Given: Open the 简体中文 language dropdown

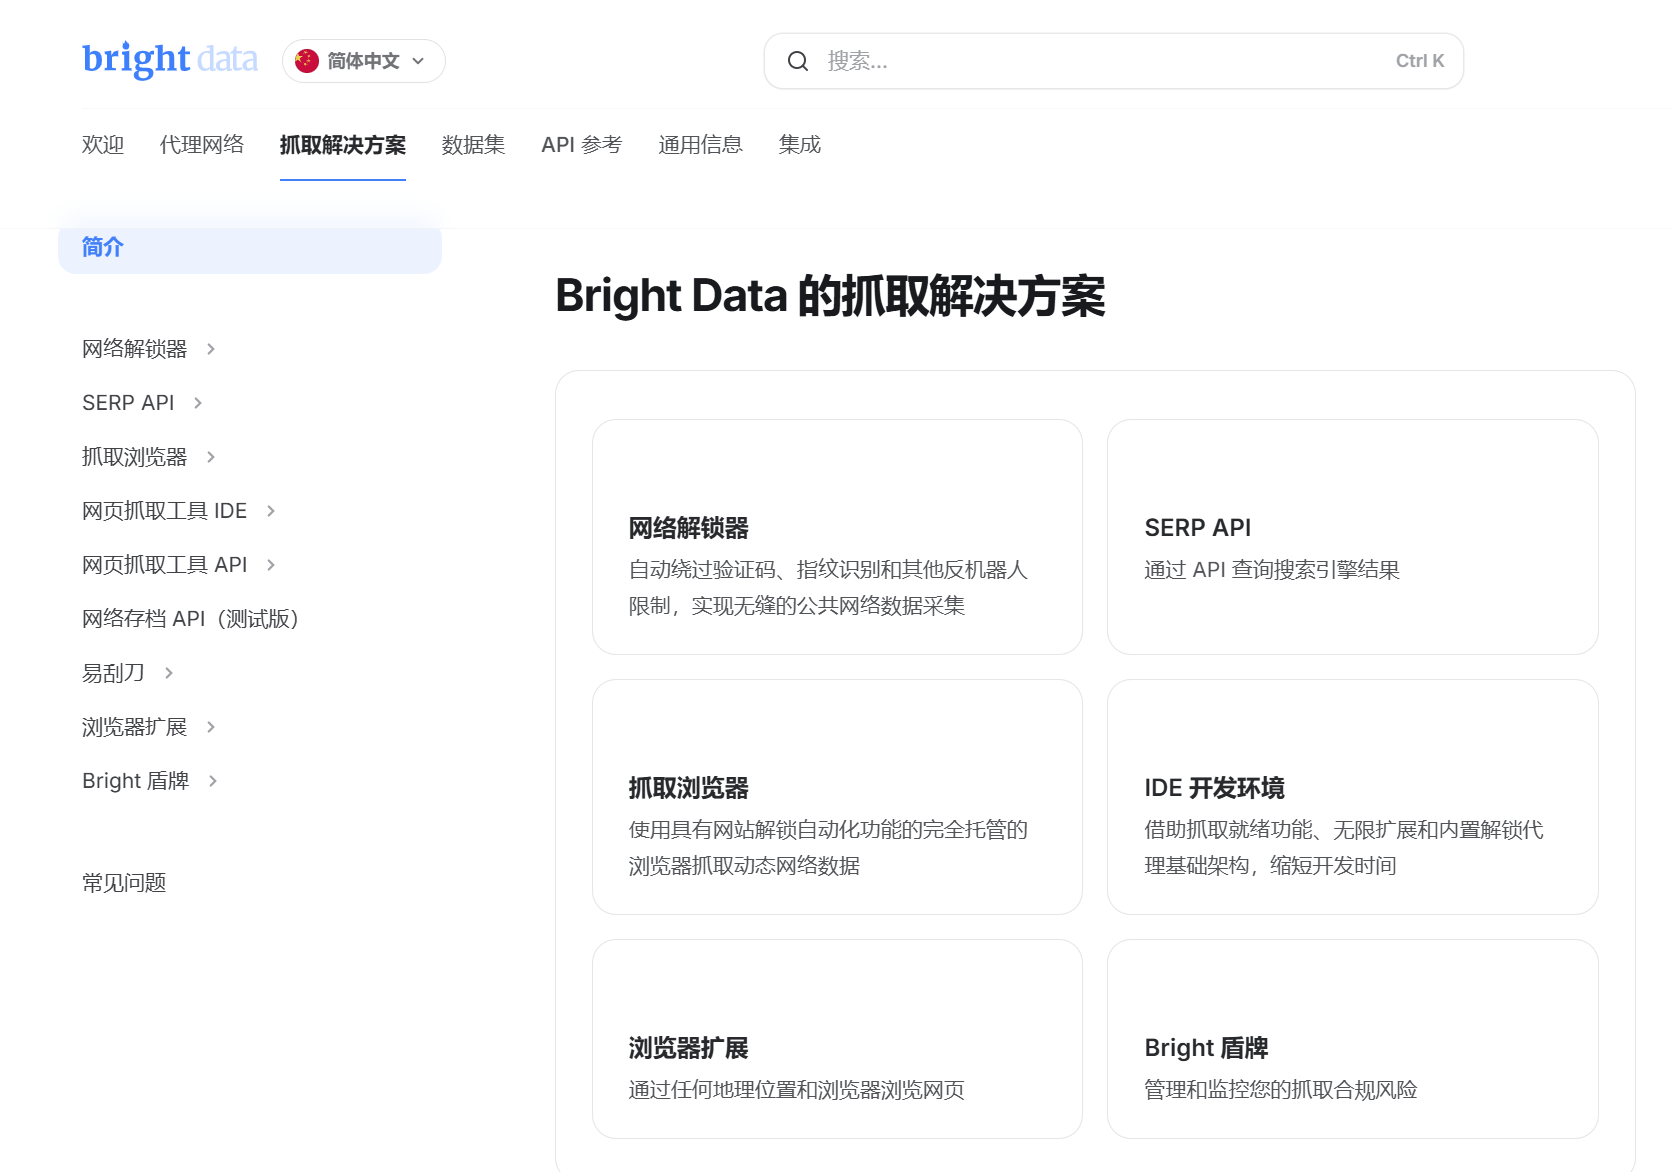Looking at the screenshot, I should (364, 61).
